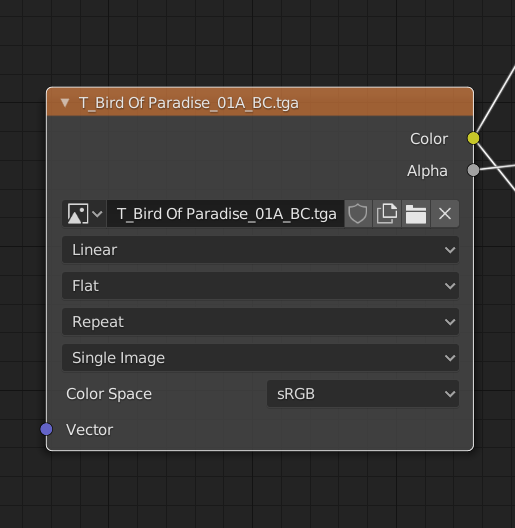Open the Flat projection dropdown

(x=260, y=286)
